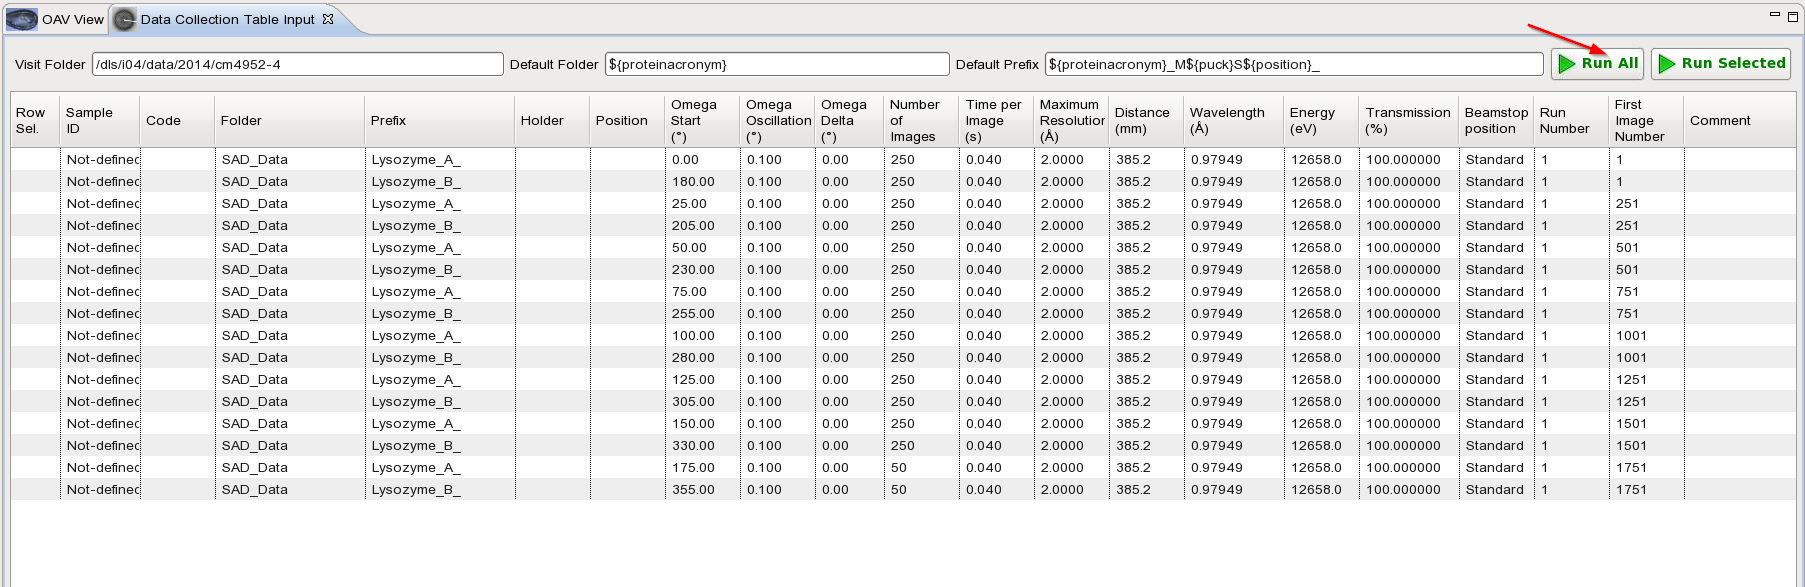The image size is (1805, 587).
Task: Click the Run Selected button
Action: (x=1720, y=63)
